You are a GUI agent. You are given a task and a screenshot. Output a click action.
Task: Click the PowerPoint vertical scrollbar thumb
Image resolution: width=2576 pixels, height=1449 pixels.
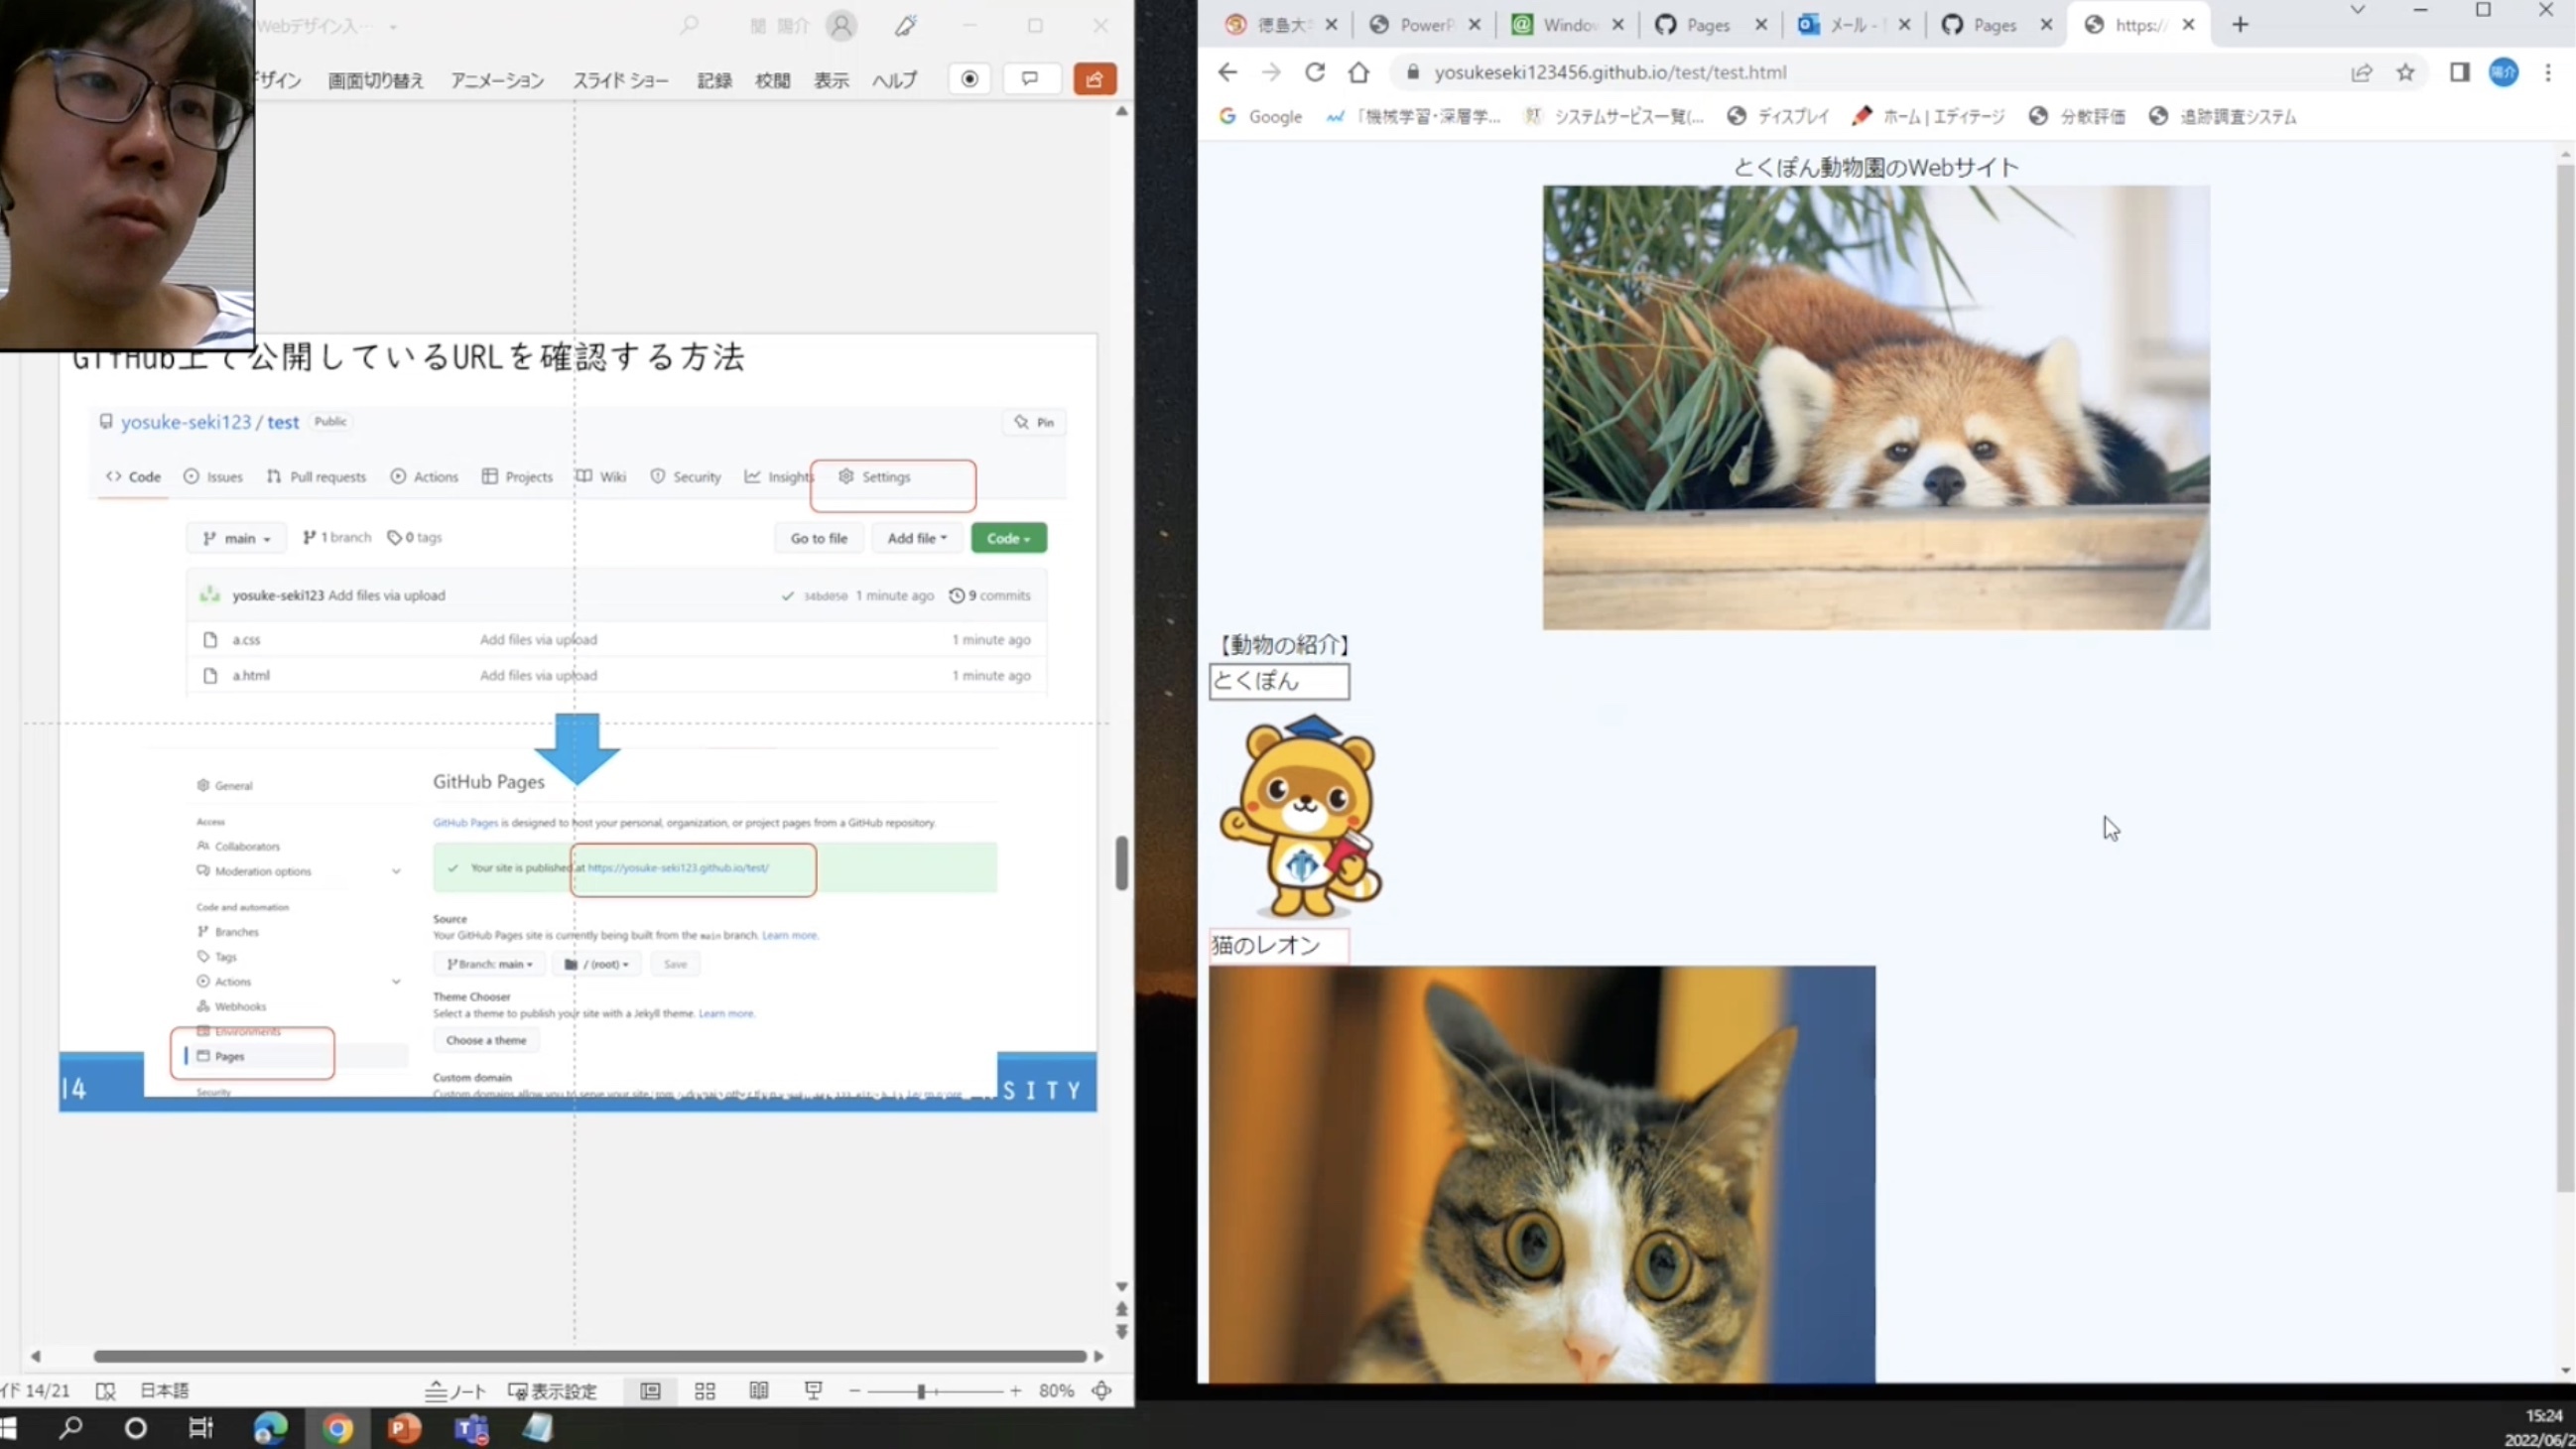pyautogui.click(x=1122, y=862)
